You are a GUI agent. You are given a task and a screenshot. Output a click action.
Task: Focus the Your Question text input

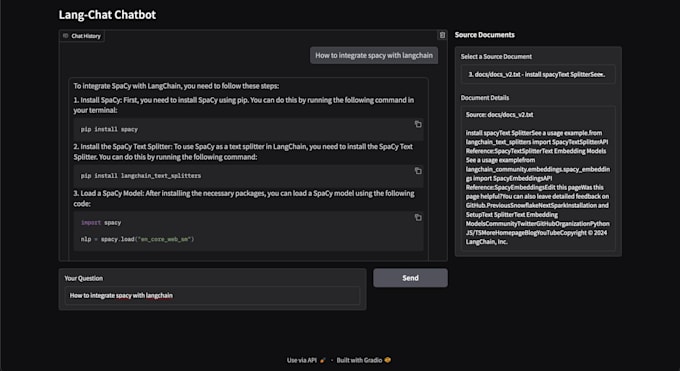[212, 295]
